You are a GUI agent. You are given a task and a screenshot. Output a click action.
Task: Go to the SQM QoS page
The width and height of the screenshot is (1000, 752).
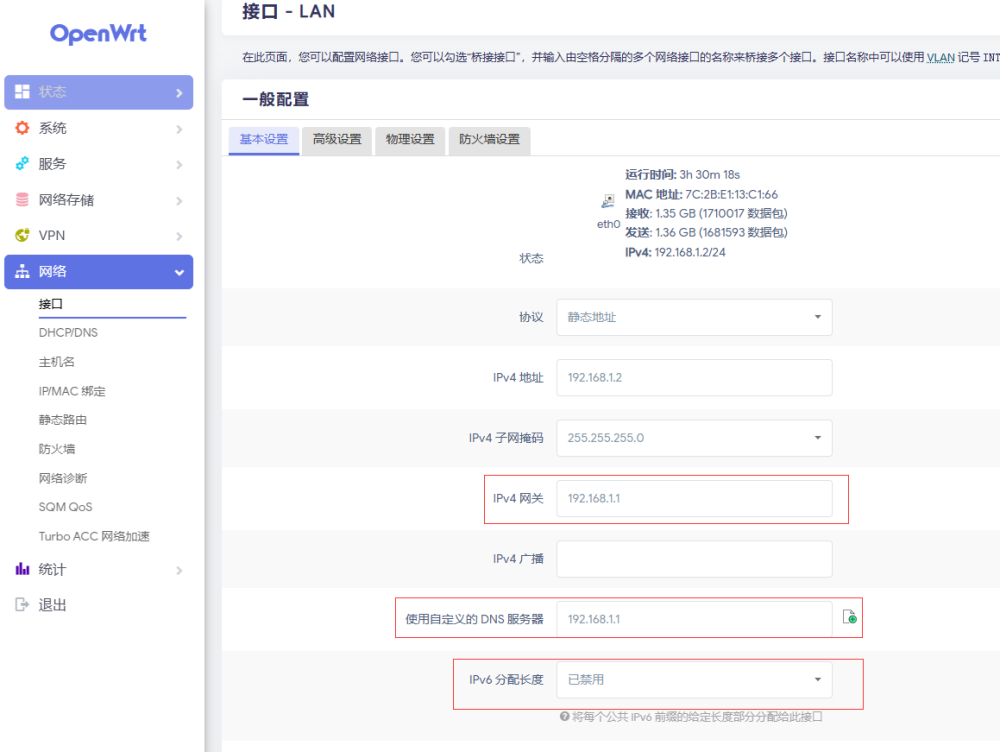66,507
